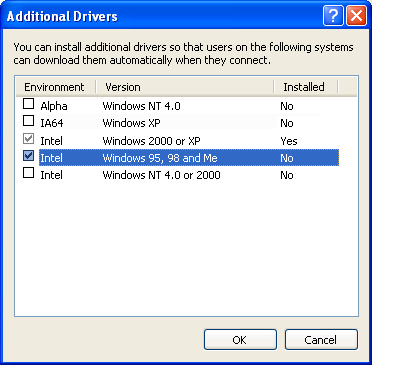The image size is (400, 365).
Task: Dismiss dialog with the Cancel button
Action: coord(321,340)
